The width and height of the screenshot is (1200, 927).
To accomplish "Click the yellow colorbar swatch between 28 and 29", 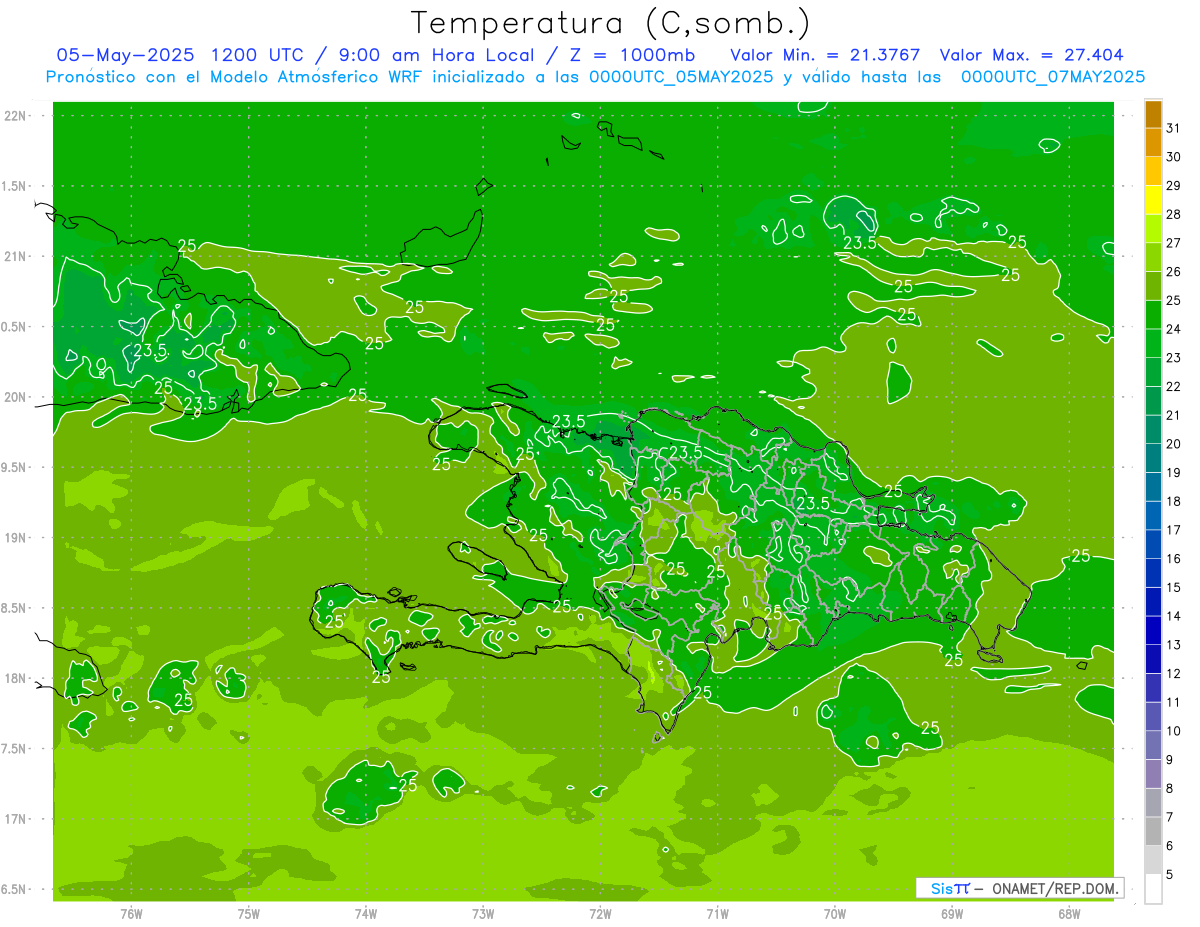I will 1153,200.
